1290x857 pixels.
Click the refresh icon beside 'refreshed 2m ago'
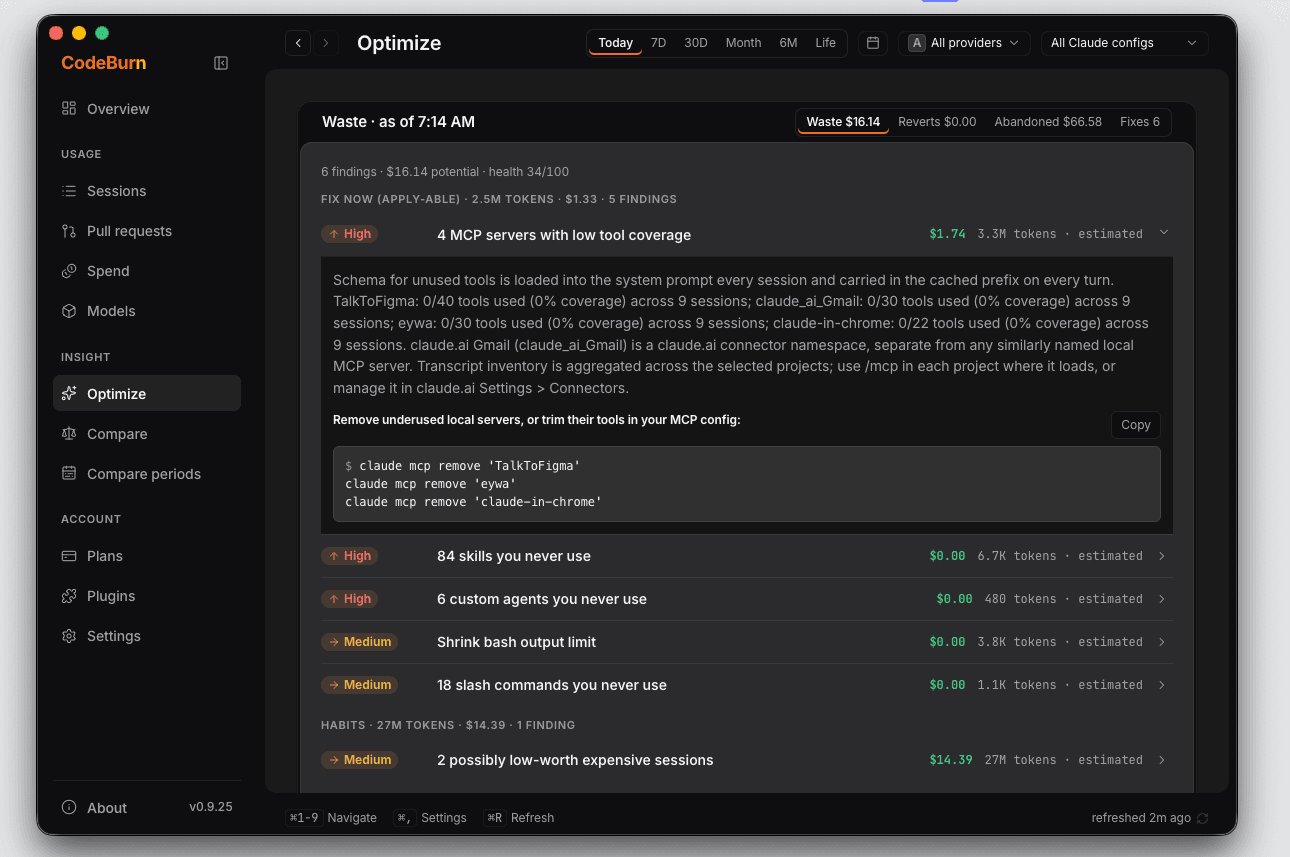1203,818
